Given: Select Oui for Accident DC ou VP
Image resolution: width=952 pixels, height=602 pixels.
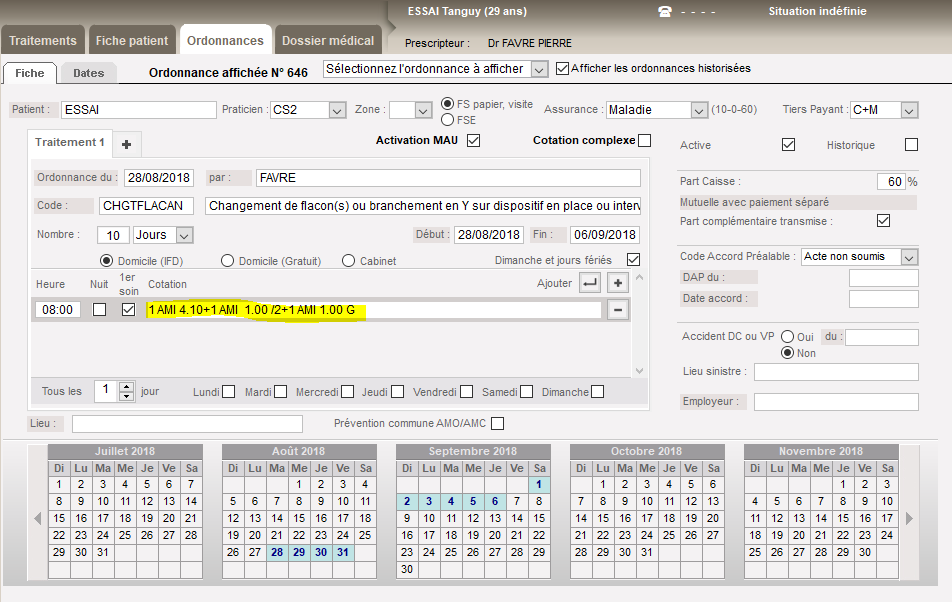Looking at the screenshot, I should point(787,337).
